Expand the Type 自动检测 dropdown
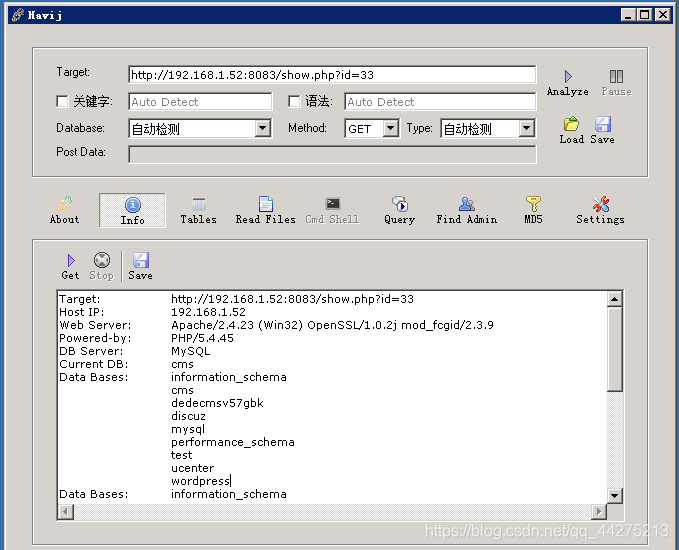 point(527,128)
